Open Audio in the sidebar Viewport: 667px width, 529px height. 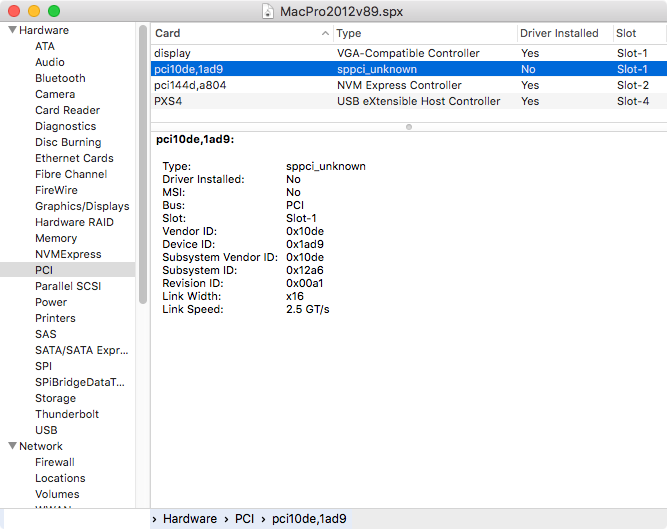(x=50, y=62)
